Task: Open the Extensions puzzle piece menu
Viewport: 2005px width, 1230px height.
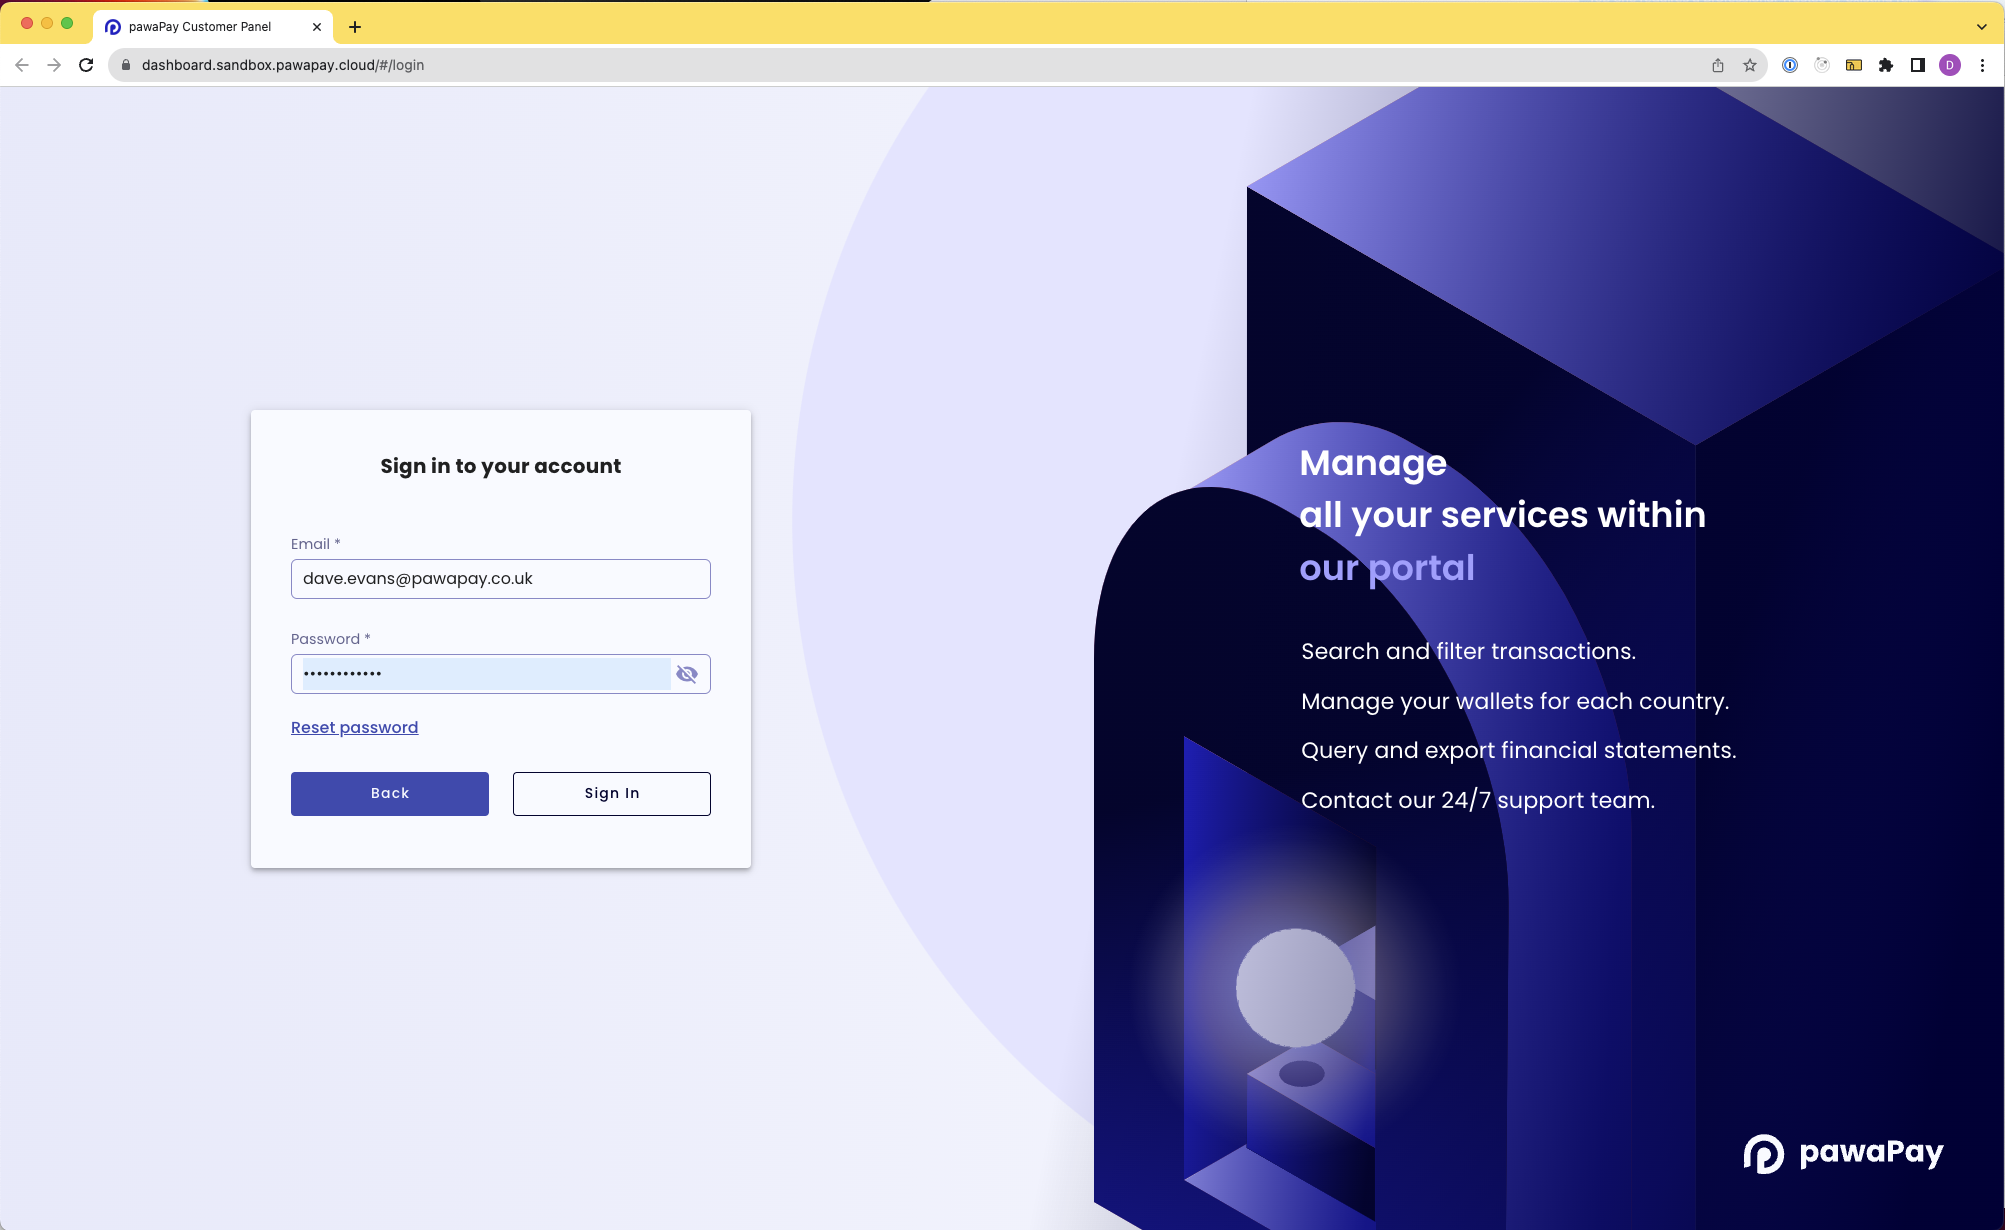Action: tap(1885, 65)
